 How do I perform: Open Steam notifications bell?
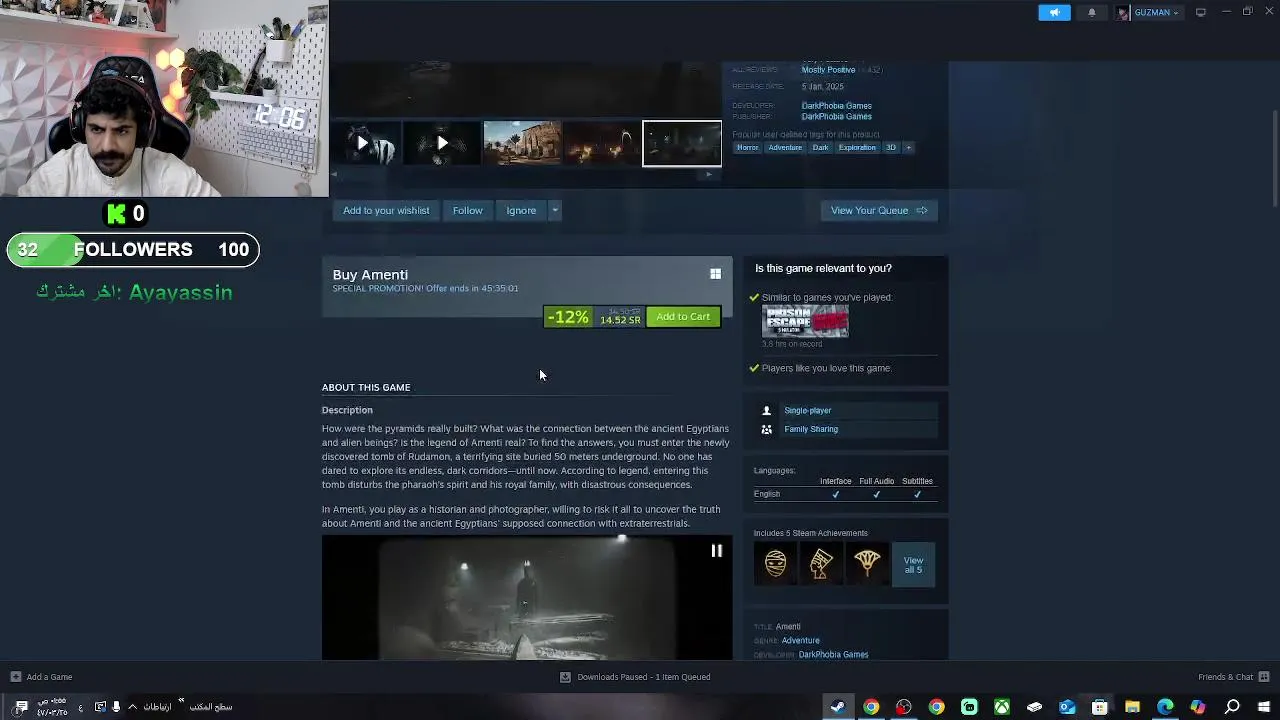pos(1092,12)
